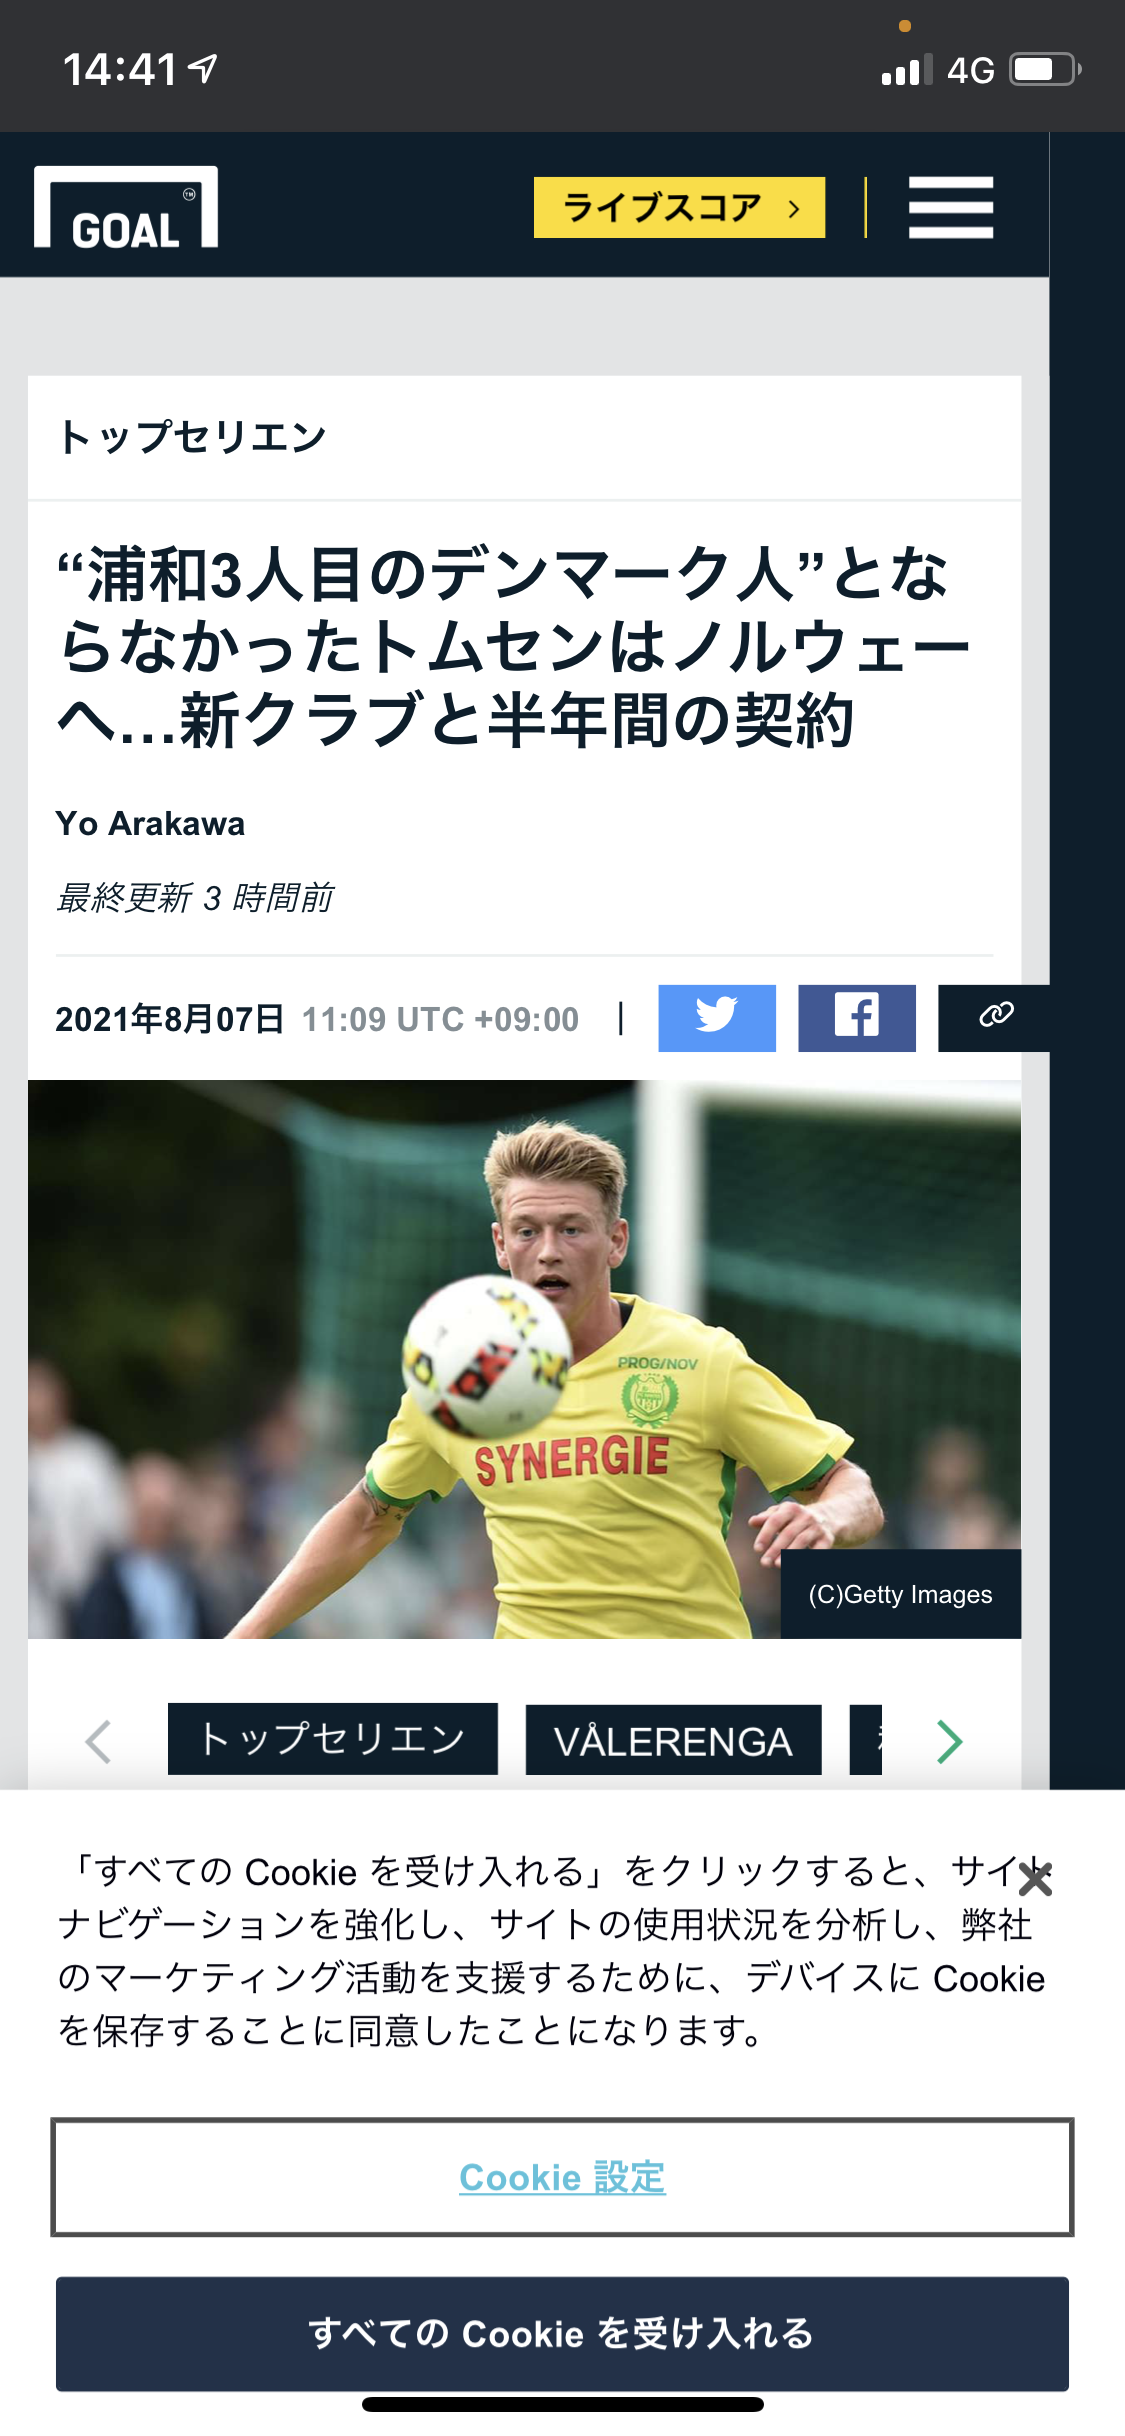
Task: Accept all cookies with すべての Cookie を受け入れる
Action: [x=562, y=2333]
